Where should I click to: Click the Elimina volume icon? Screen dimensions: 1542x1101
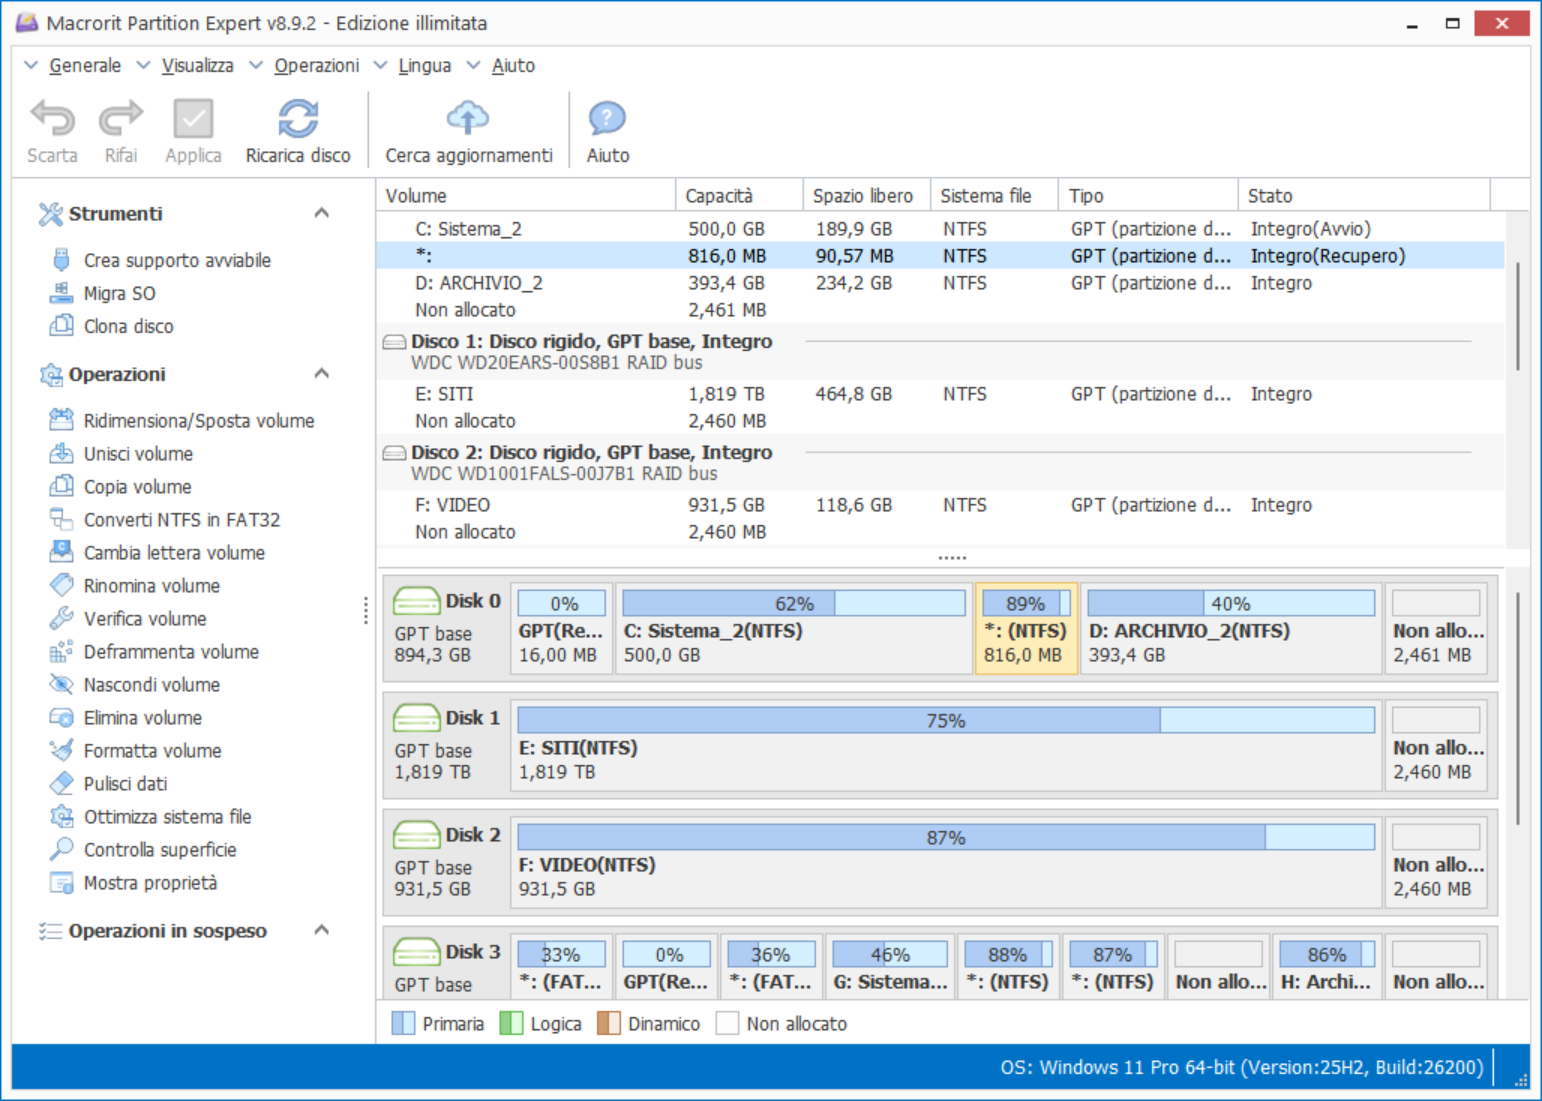(x=61, y=717)
